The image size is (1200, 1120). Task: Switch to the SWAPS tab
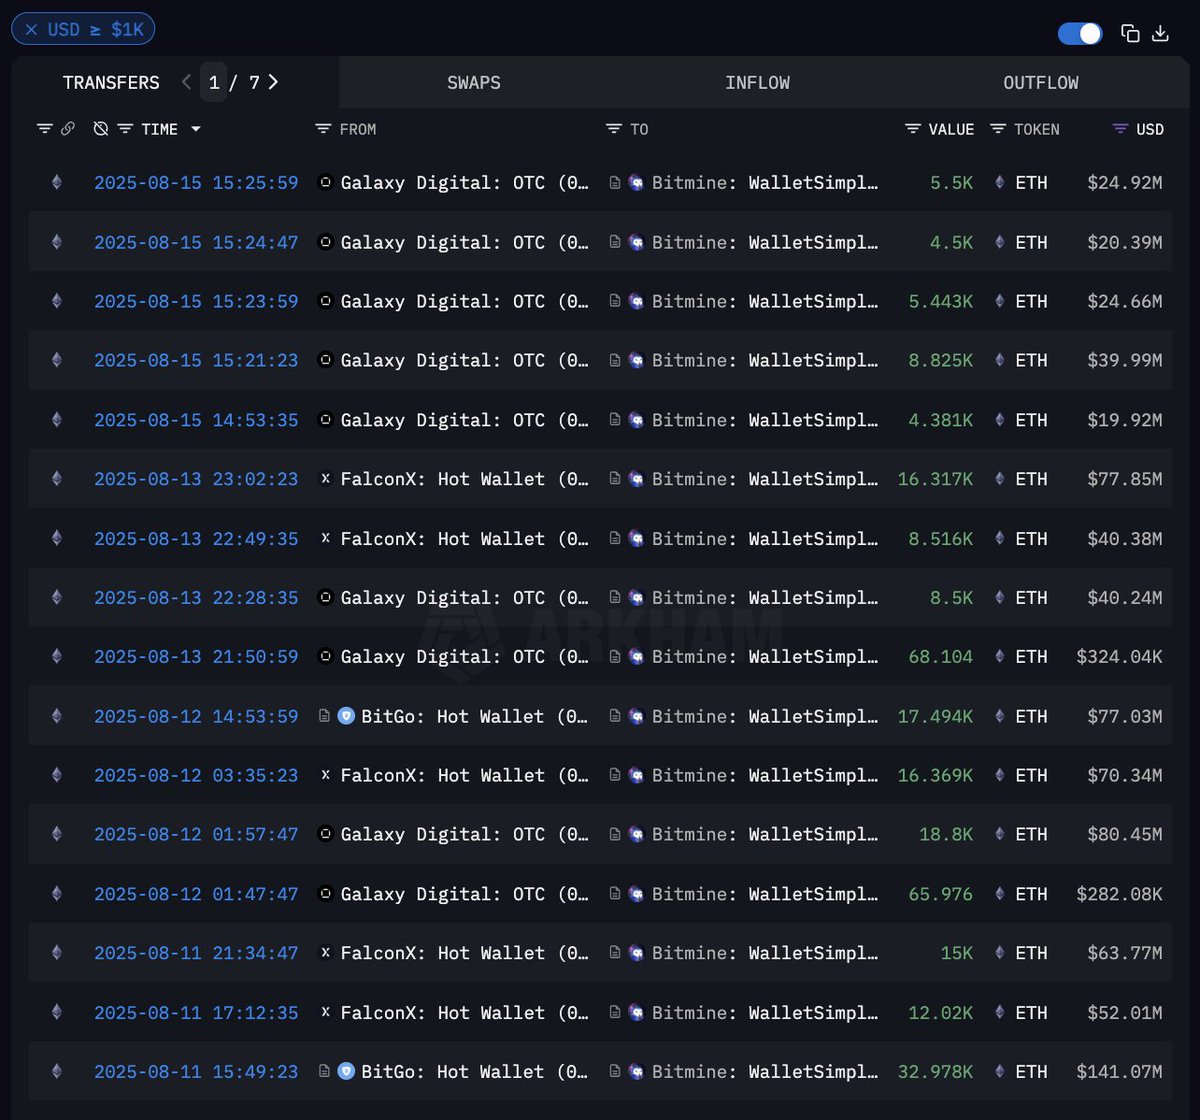click(474, 83)
